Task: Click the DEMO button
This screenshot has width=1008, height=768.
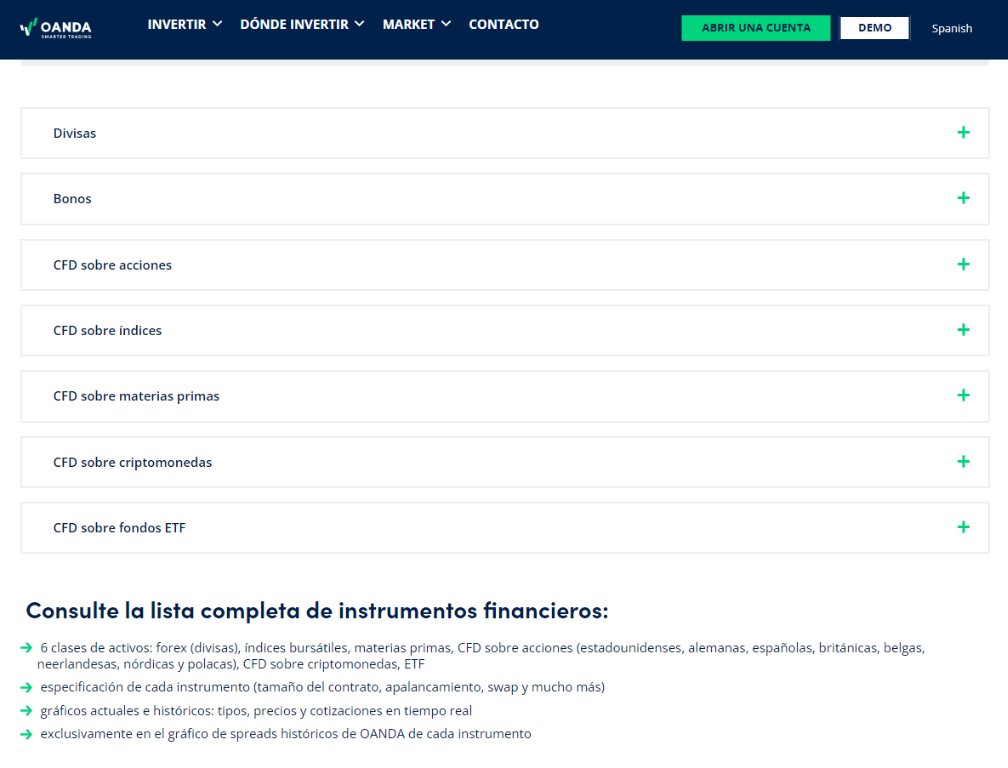Action: tap(874, 27)
